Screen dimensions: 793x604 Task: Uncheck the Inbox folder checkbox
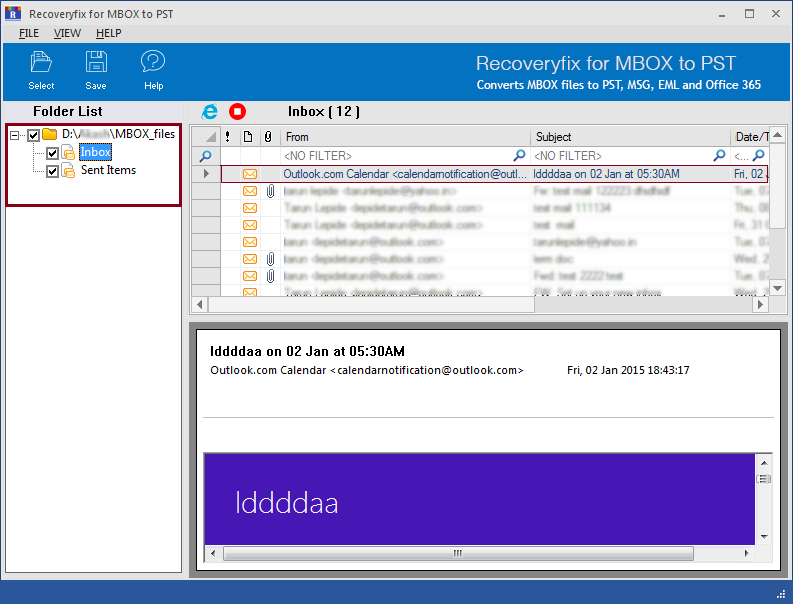coord(52,153)
